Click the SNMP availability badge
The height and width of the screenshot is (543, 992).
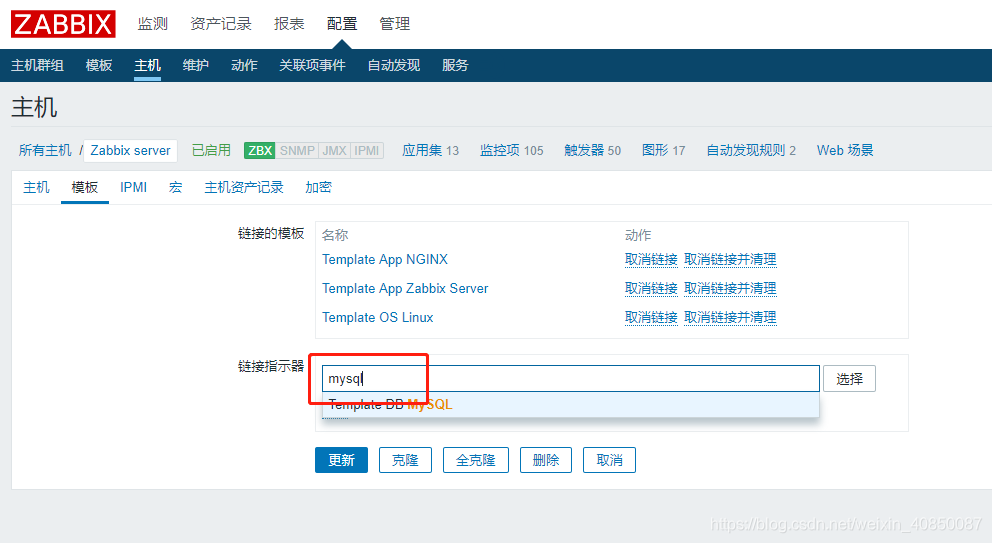[297, 151]
